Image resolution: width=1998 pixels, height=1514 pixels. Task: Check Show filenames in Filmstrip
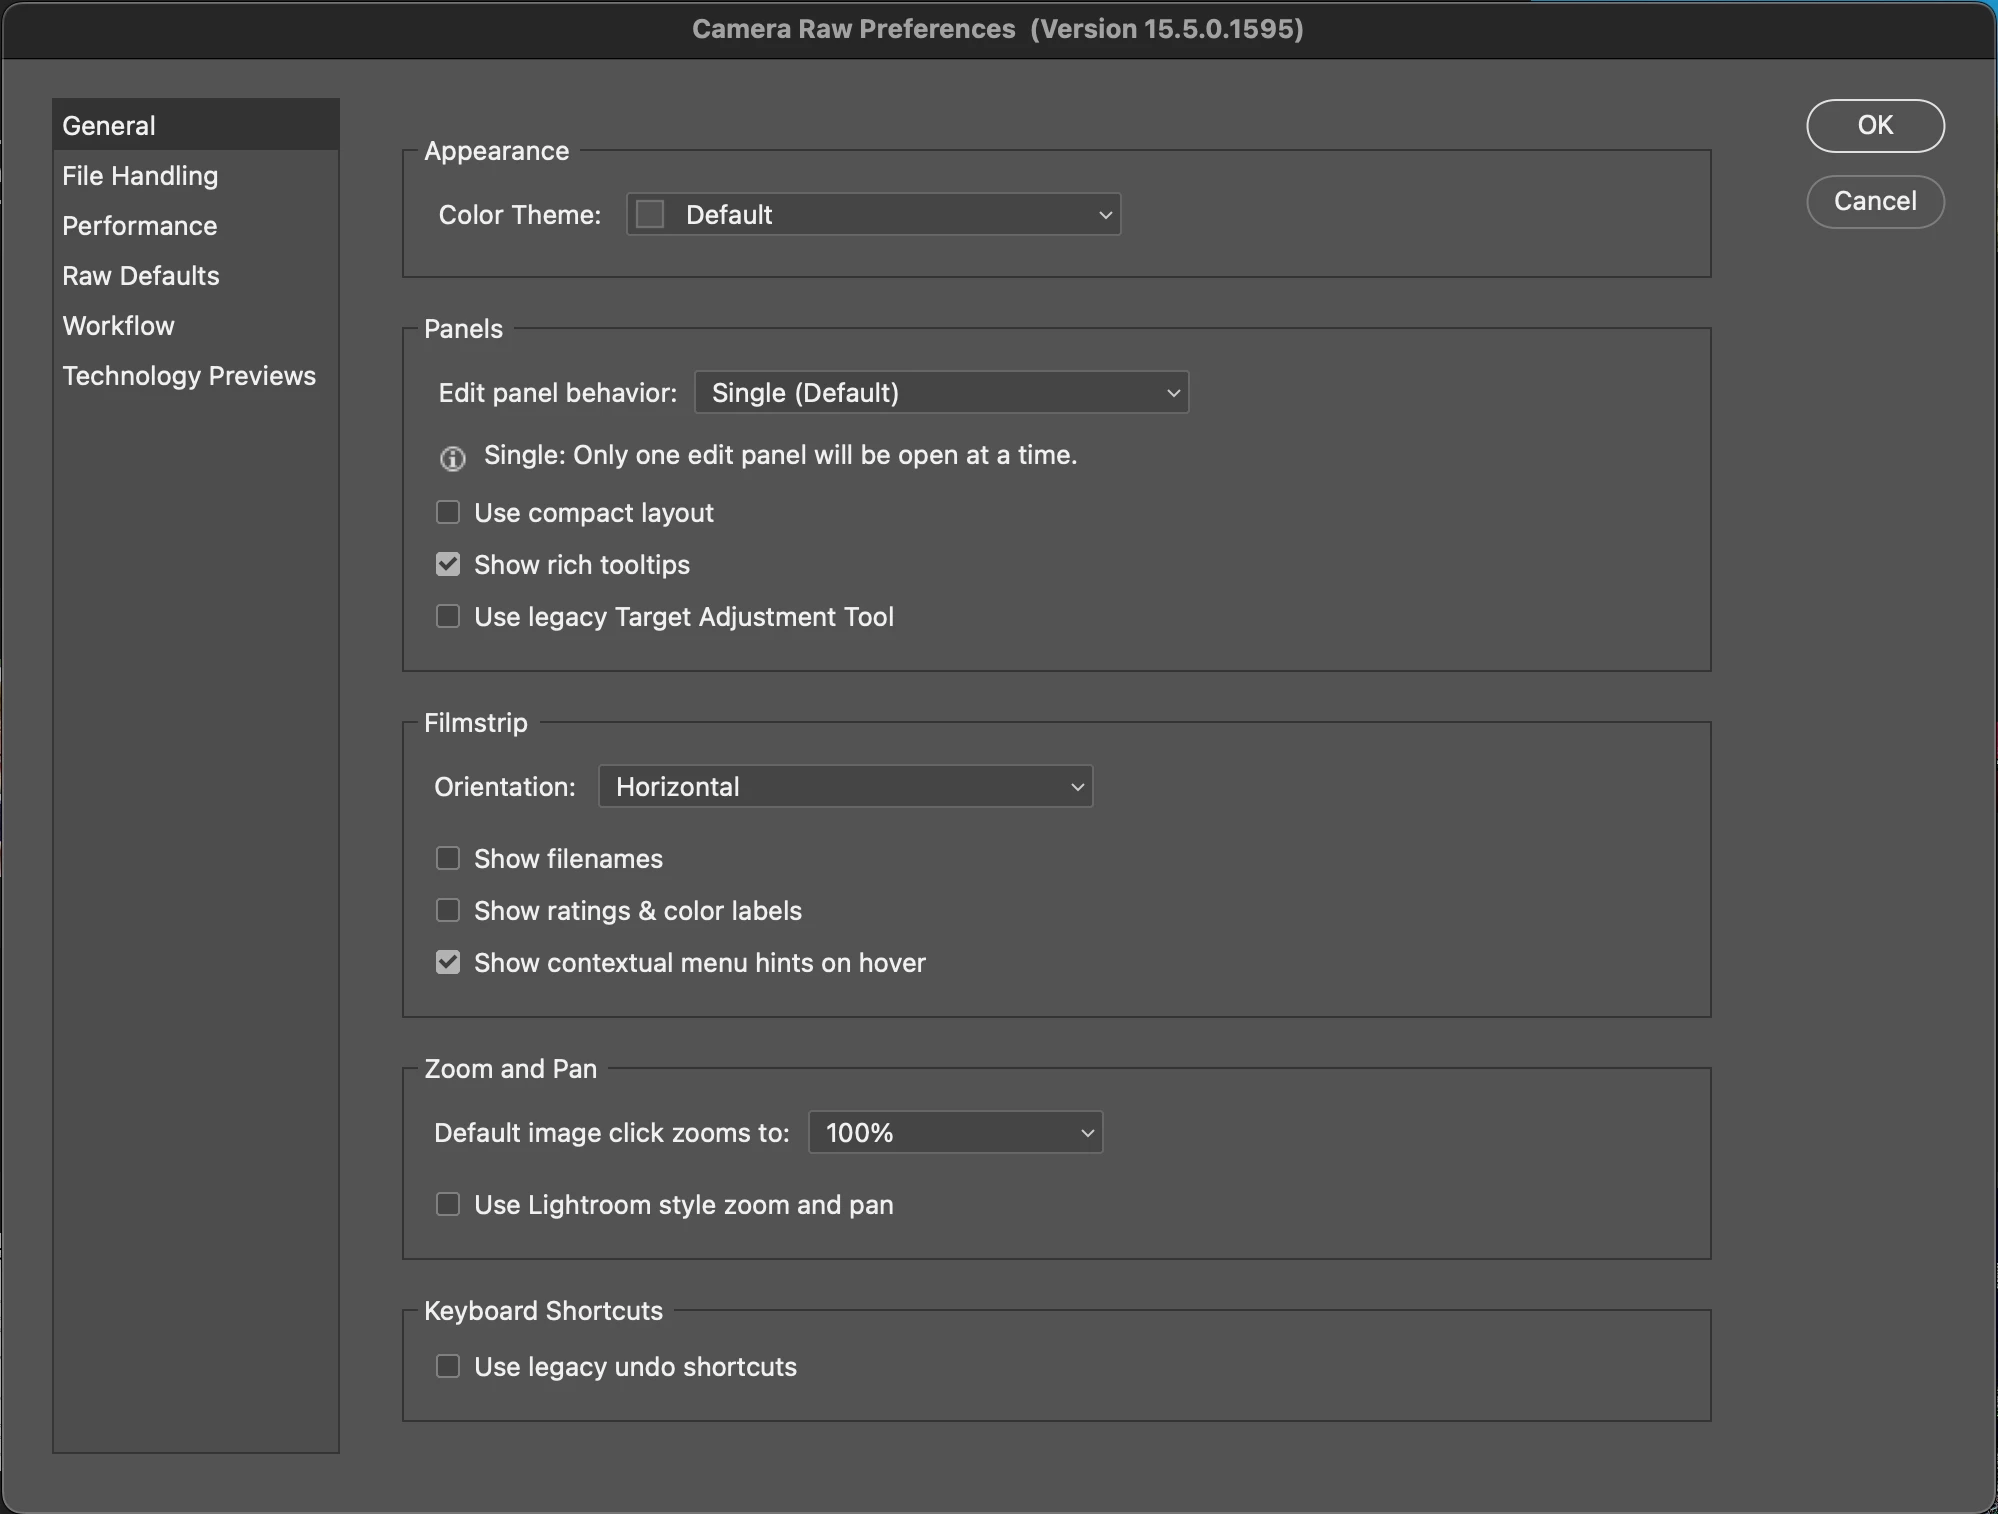tap(448, 858)
